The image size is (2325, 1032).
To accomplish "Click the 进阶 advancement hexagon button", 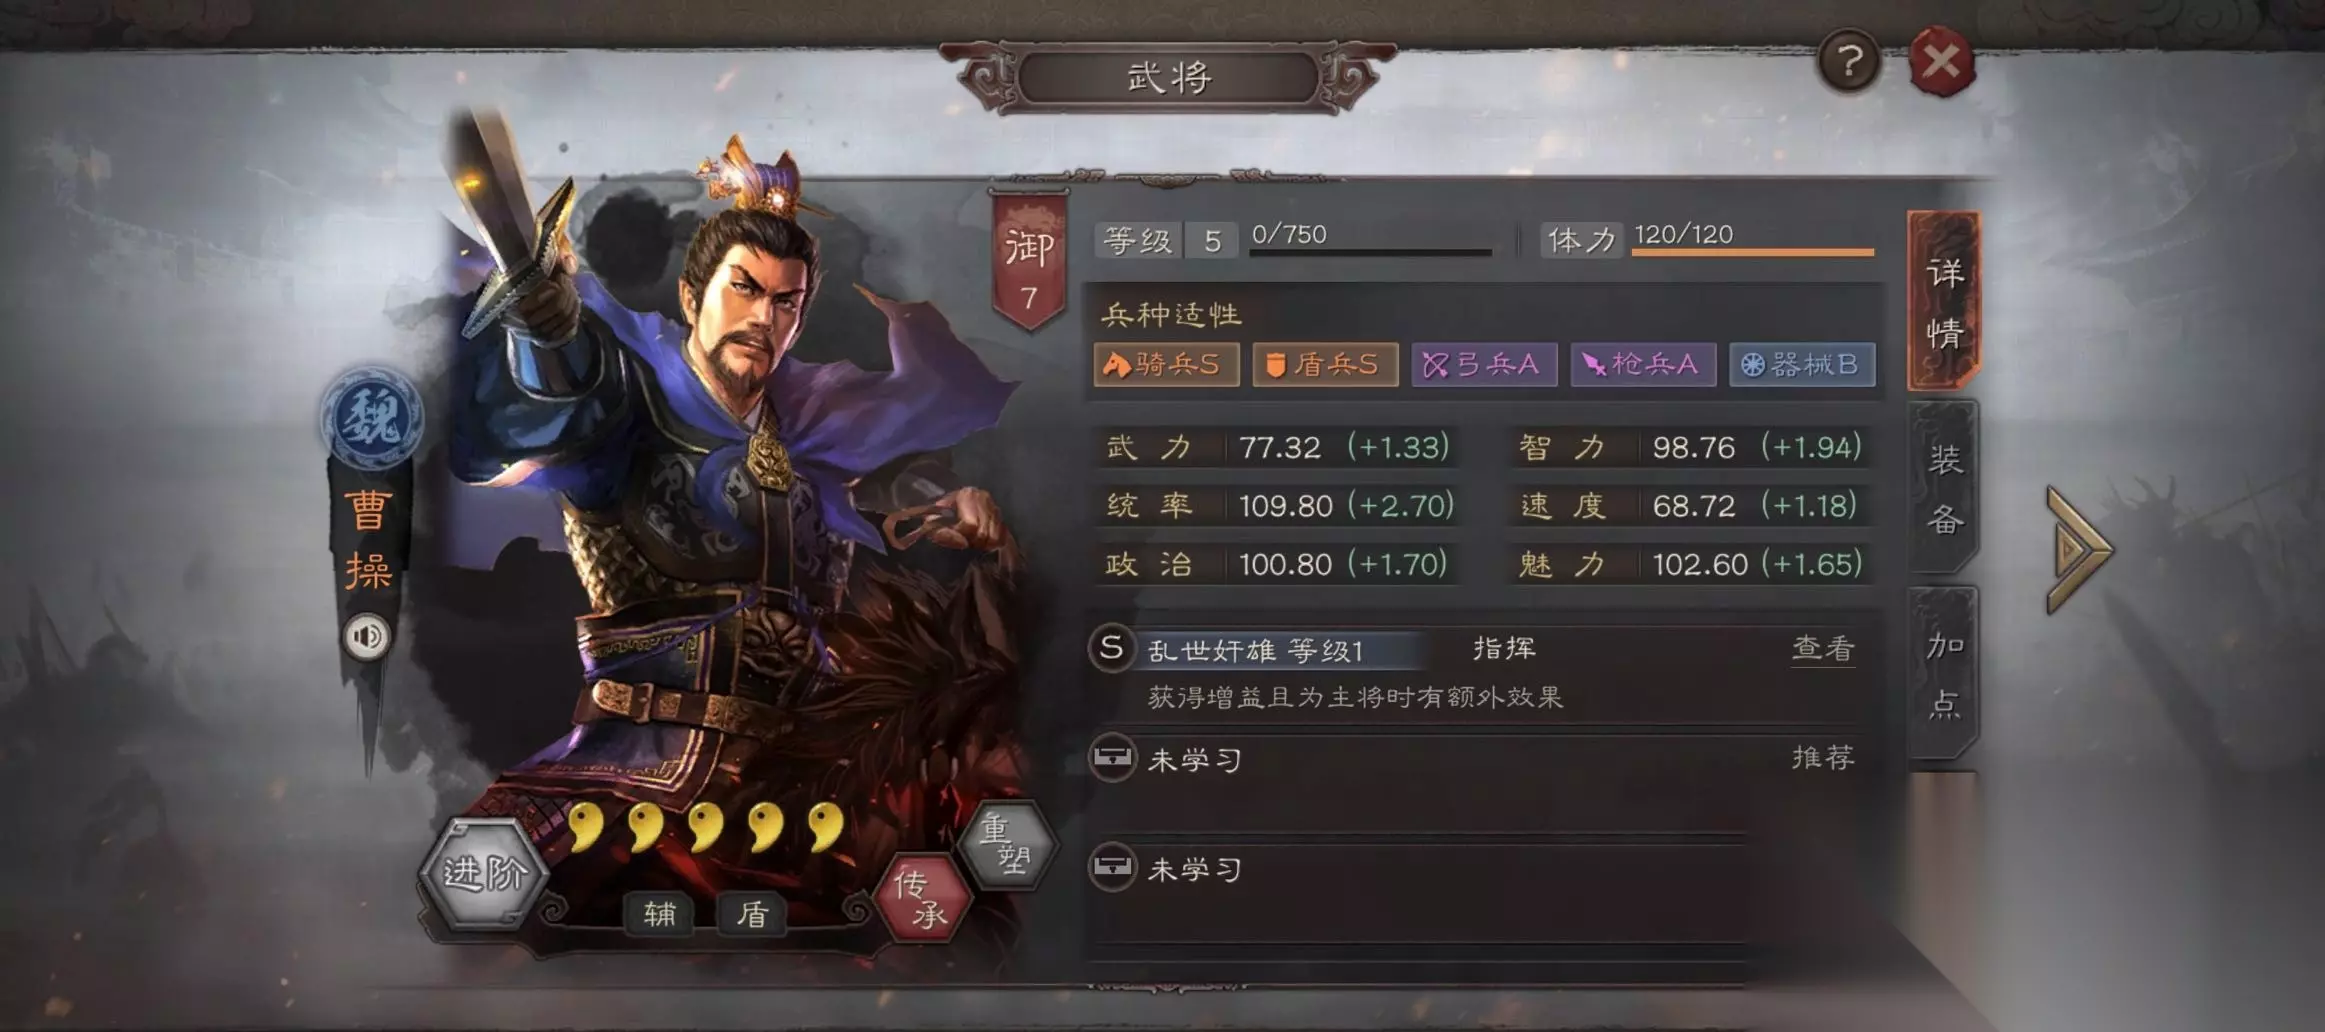I will click(484, 873).
